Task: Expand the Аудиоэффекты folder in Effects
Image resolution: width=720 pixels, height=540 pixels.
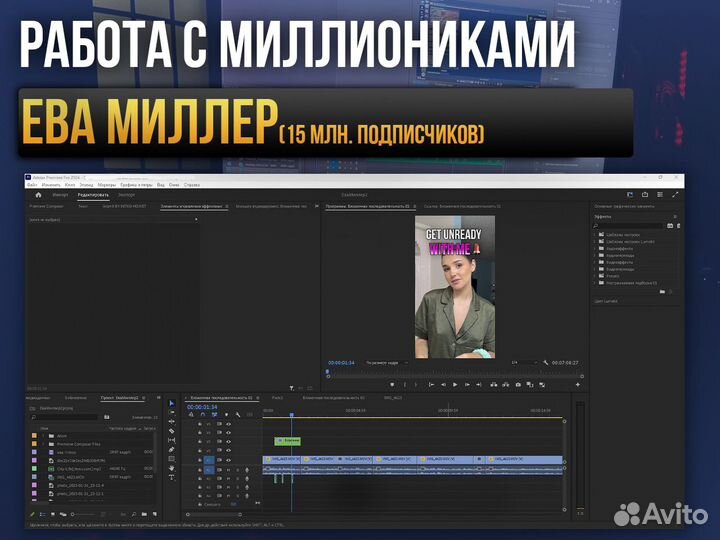Action: pyautogui.click(x=595, y=248)
